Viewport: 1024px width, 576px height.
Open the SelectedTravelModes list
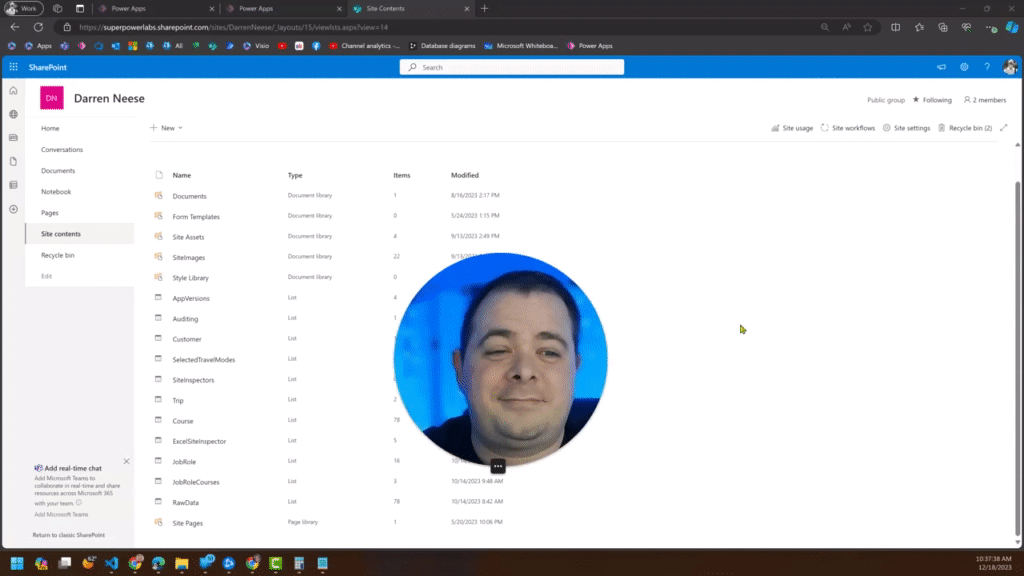coord(204,360)
